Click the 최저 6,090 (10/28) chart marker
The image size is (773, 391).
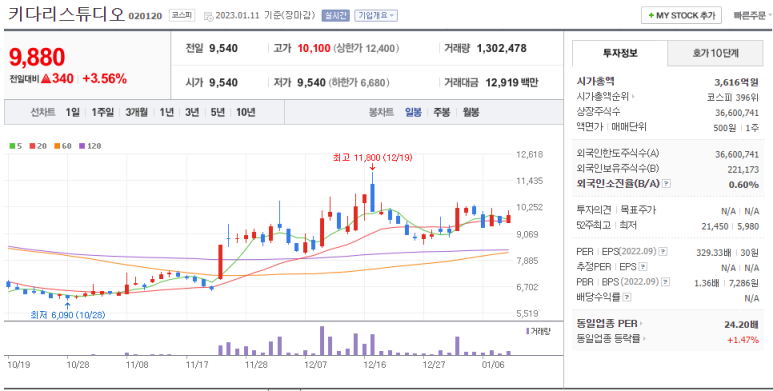click(x=68, y=314)
